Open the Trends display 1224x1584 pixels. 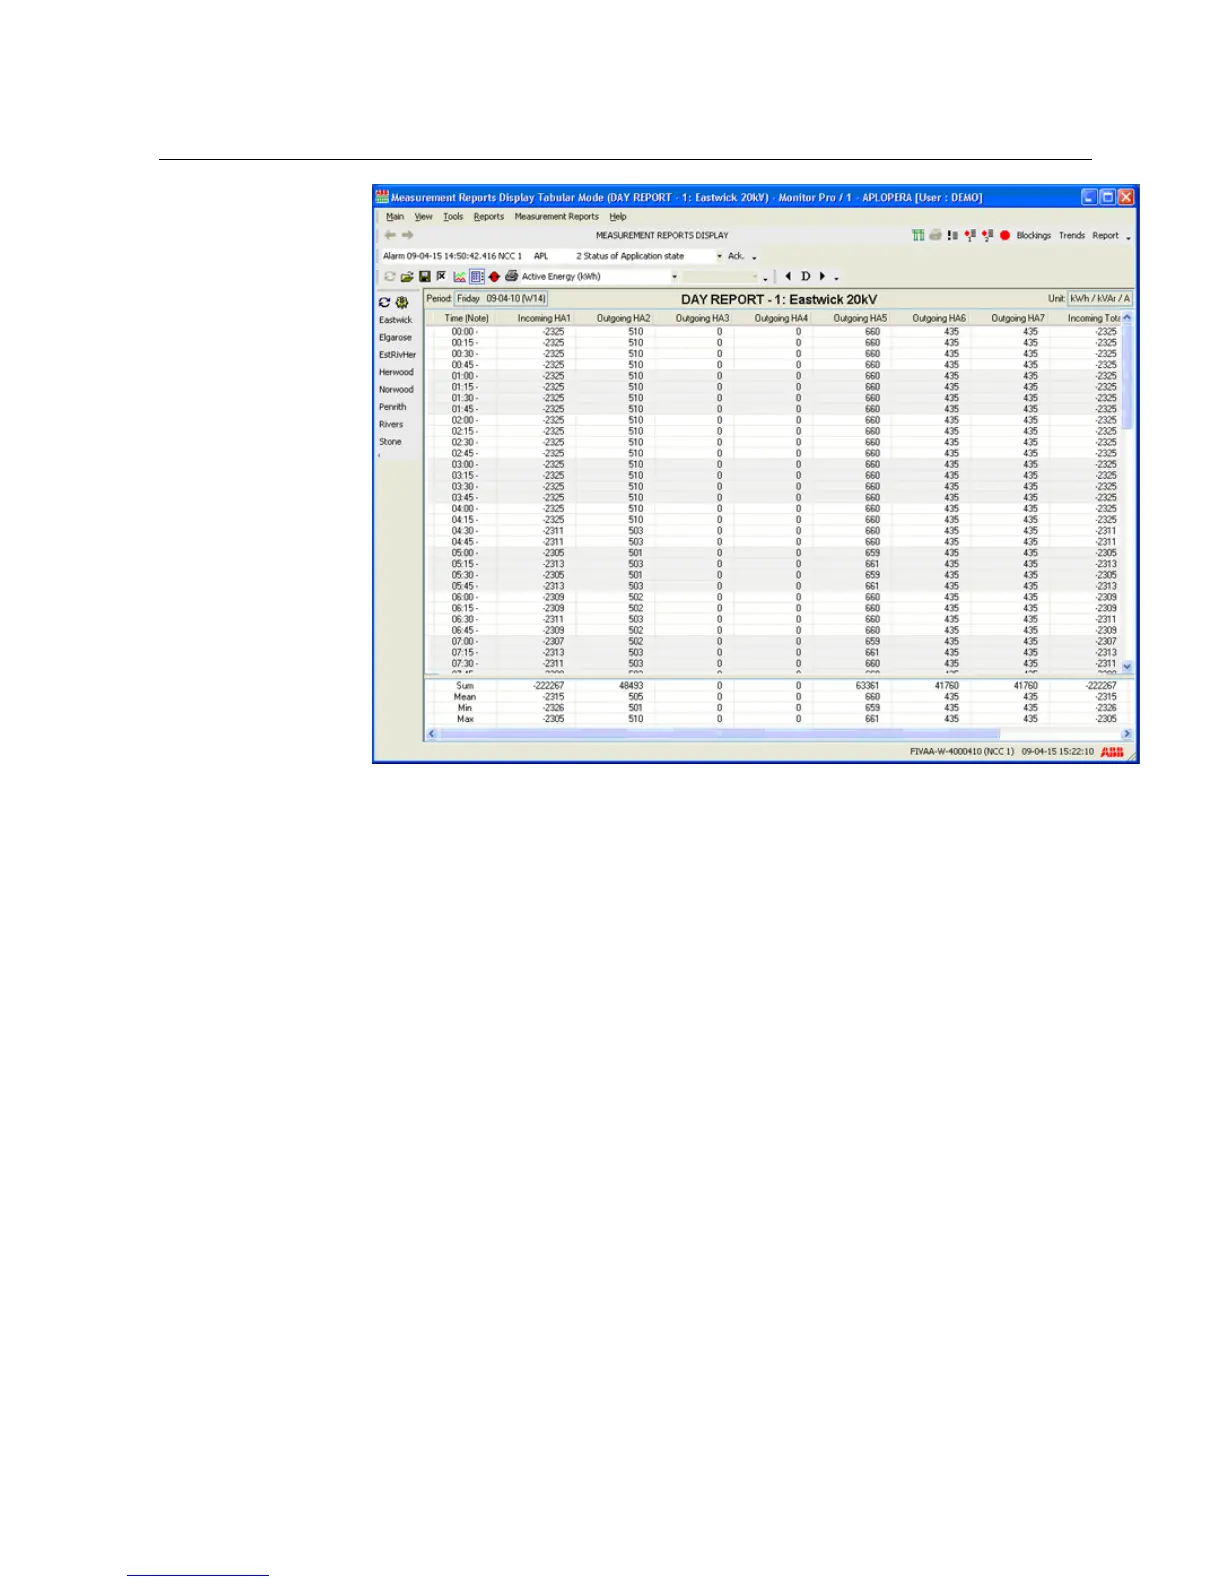1071,235
